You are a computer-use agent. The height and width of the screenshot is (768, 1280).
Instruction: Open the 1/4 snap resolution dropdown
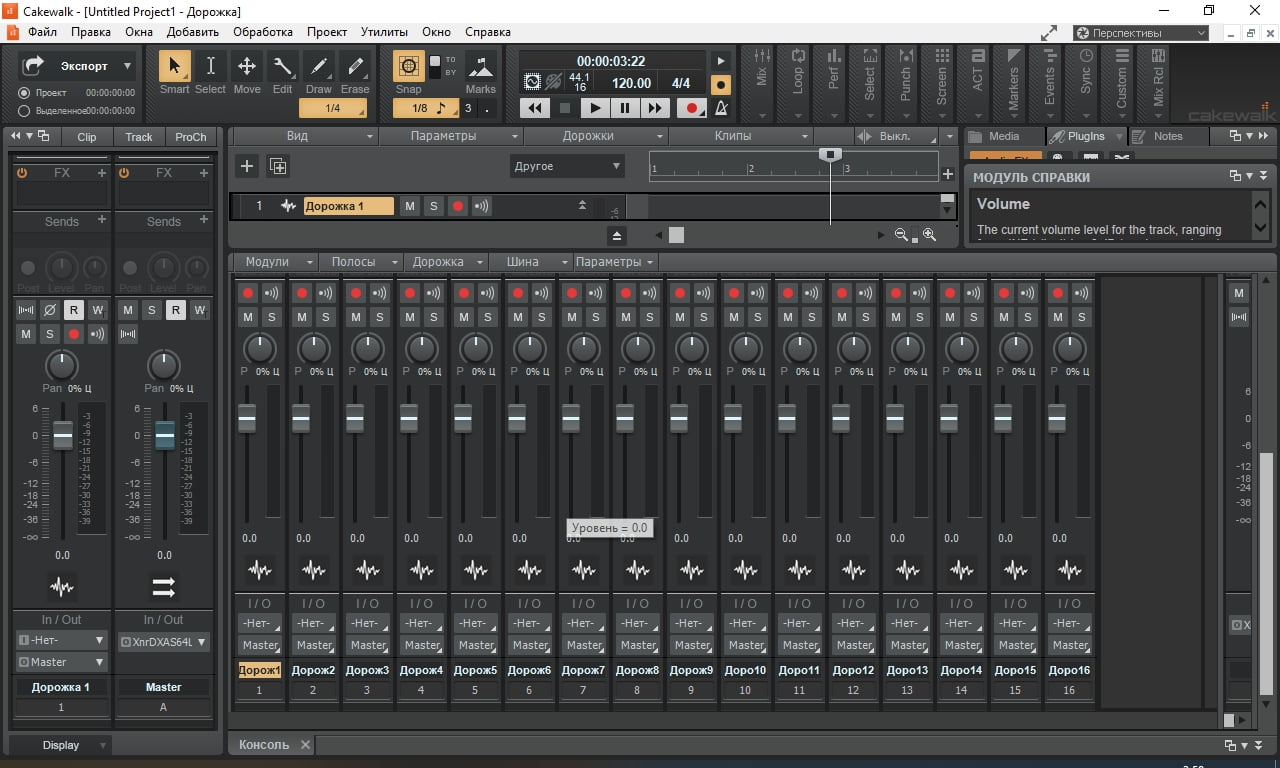point(333,108)
